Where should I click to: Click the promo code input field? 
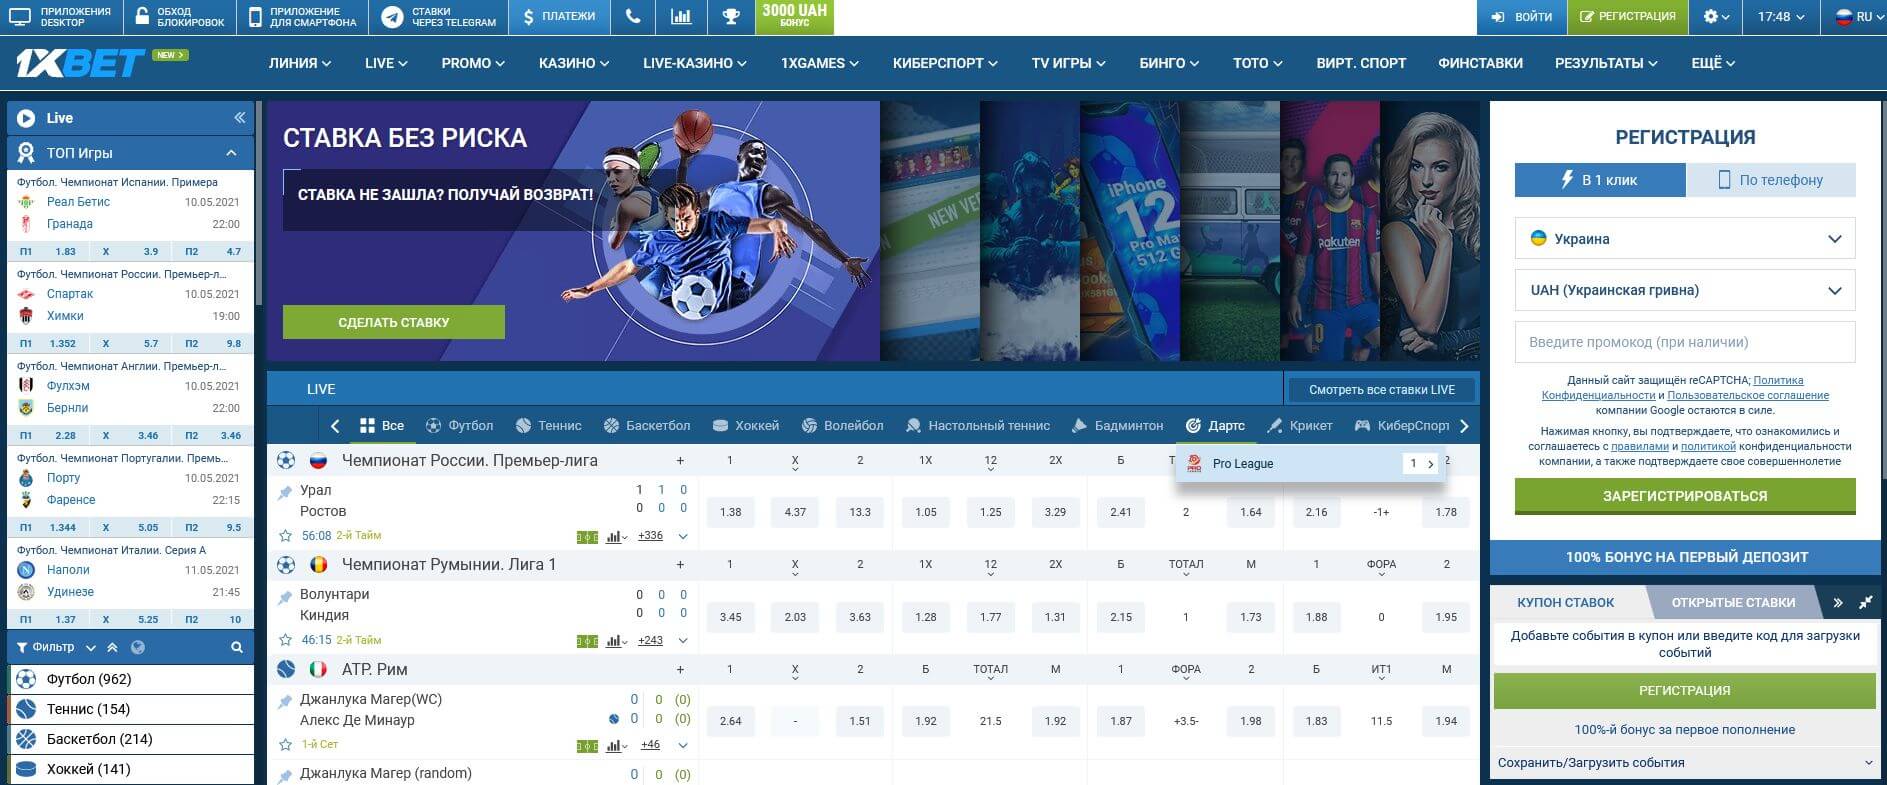tap(1684, 342)
